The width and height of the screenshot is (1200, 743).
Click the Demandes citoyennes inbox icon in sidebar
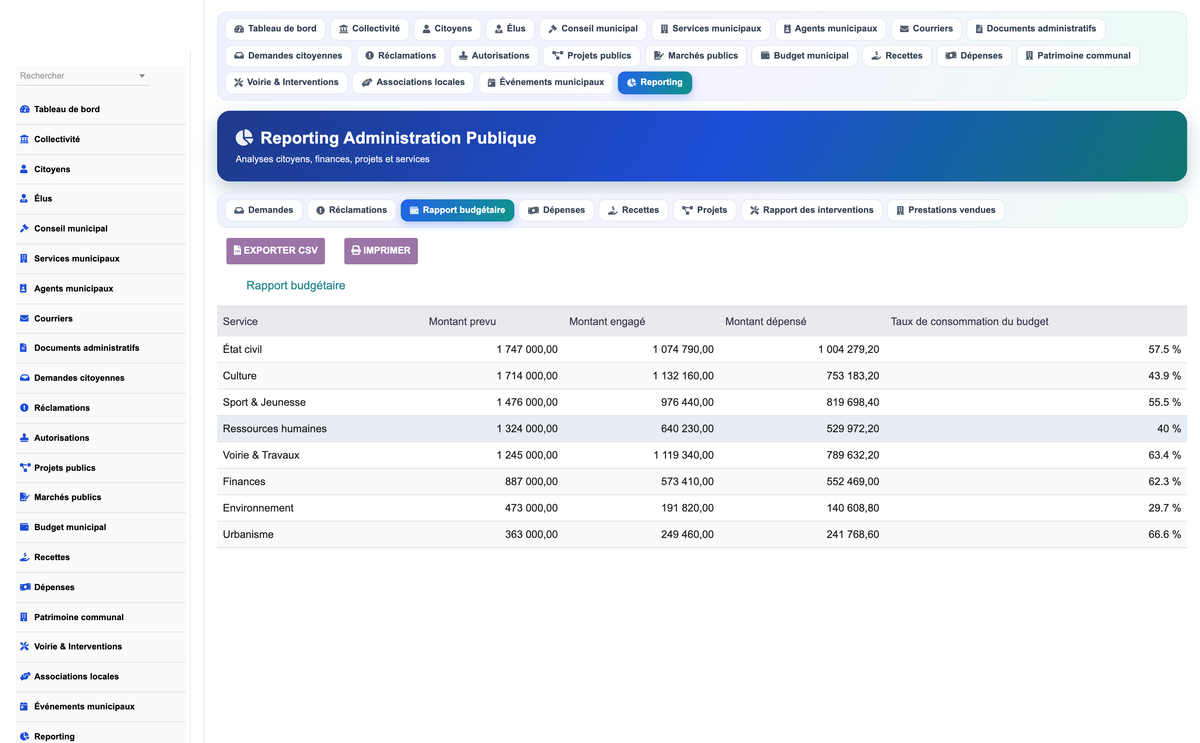pyautogui.click(x=24, y=378)
